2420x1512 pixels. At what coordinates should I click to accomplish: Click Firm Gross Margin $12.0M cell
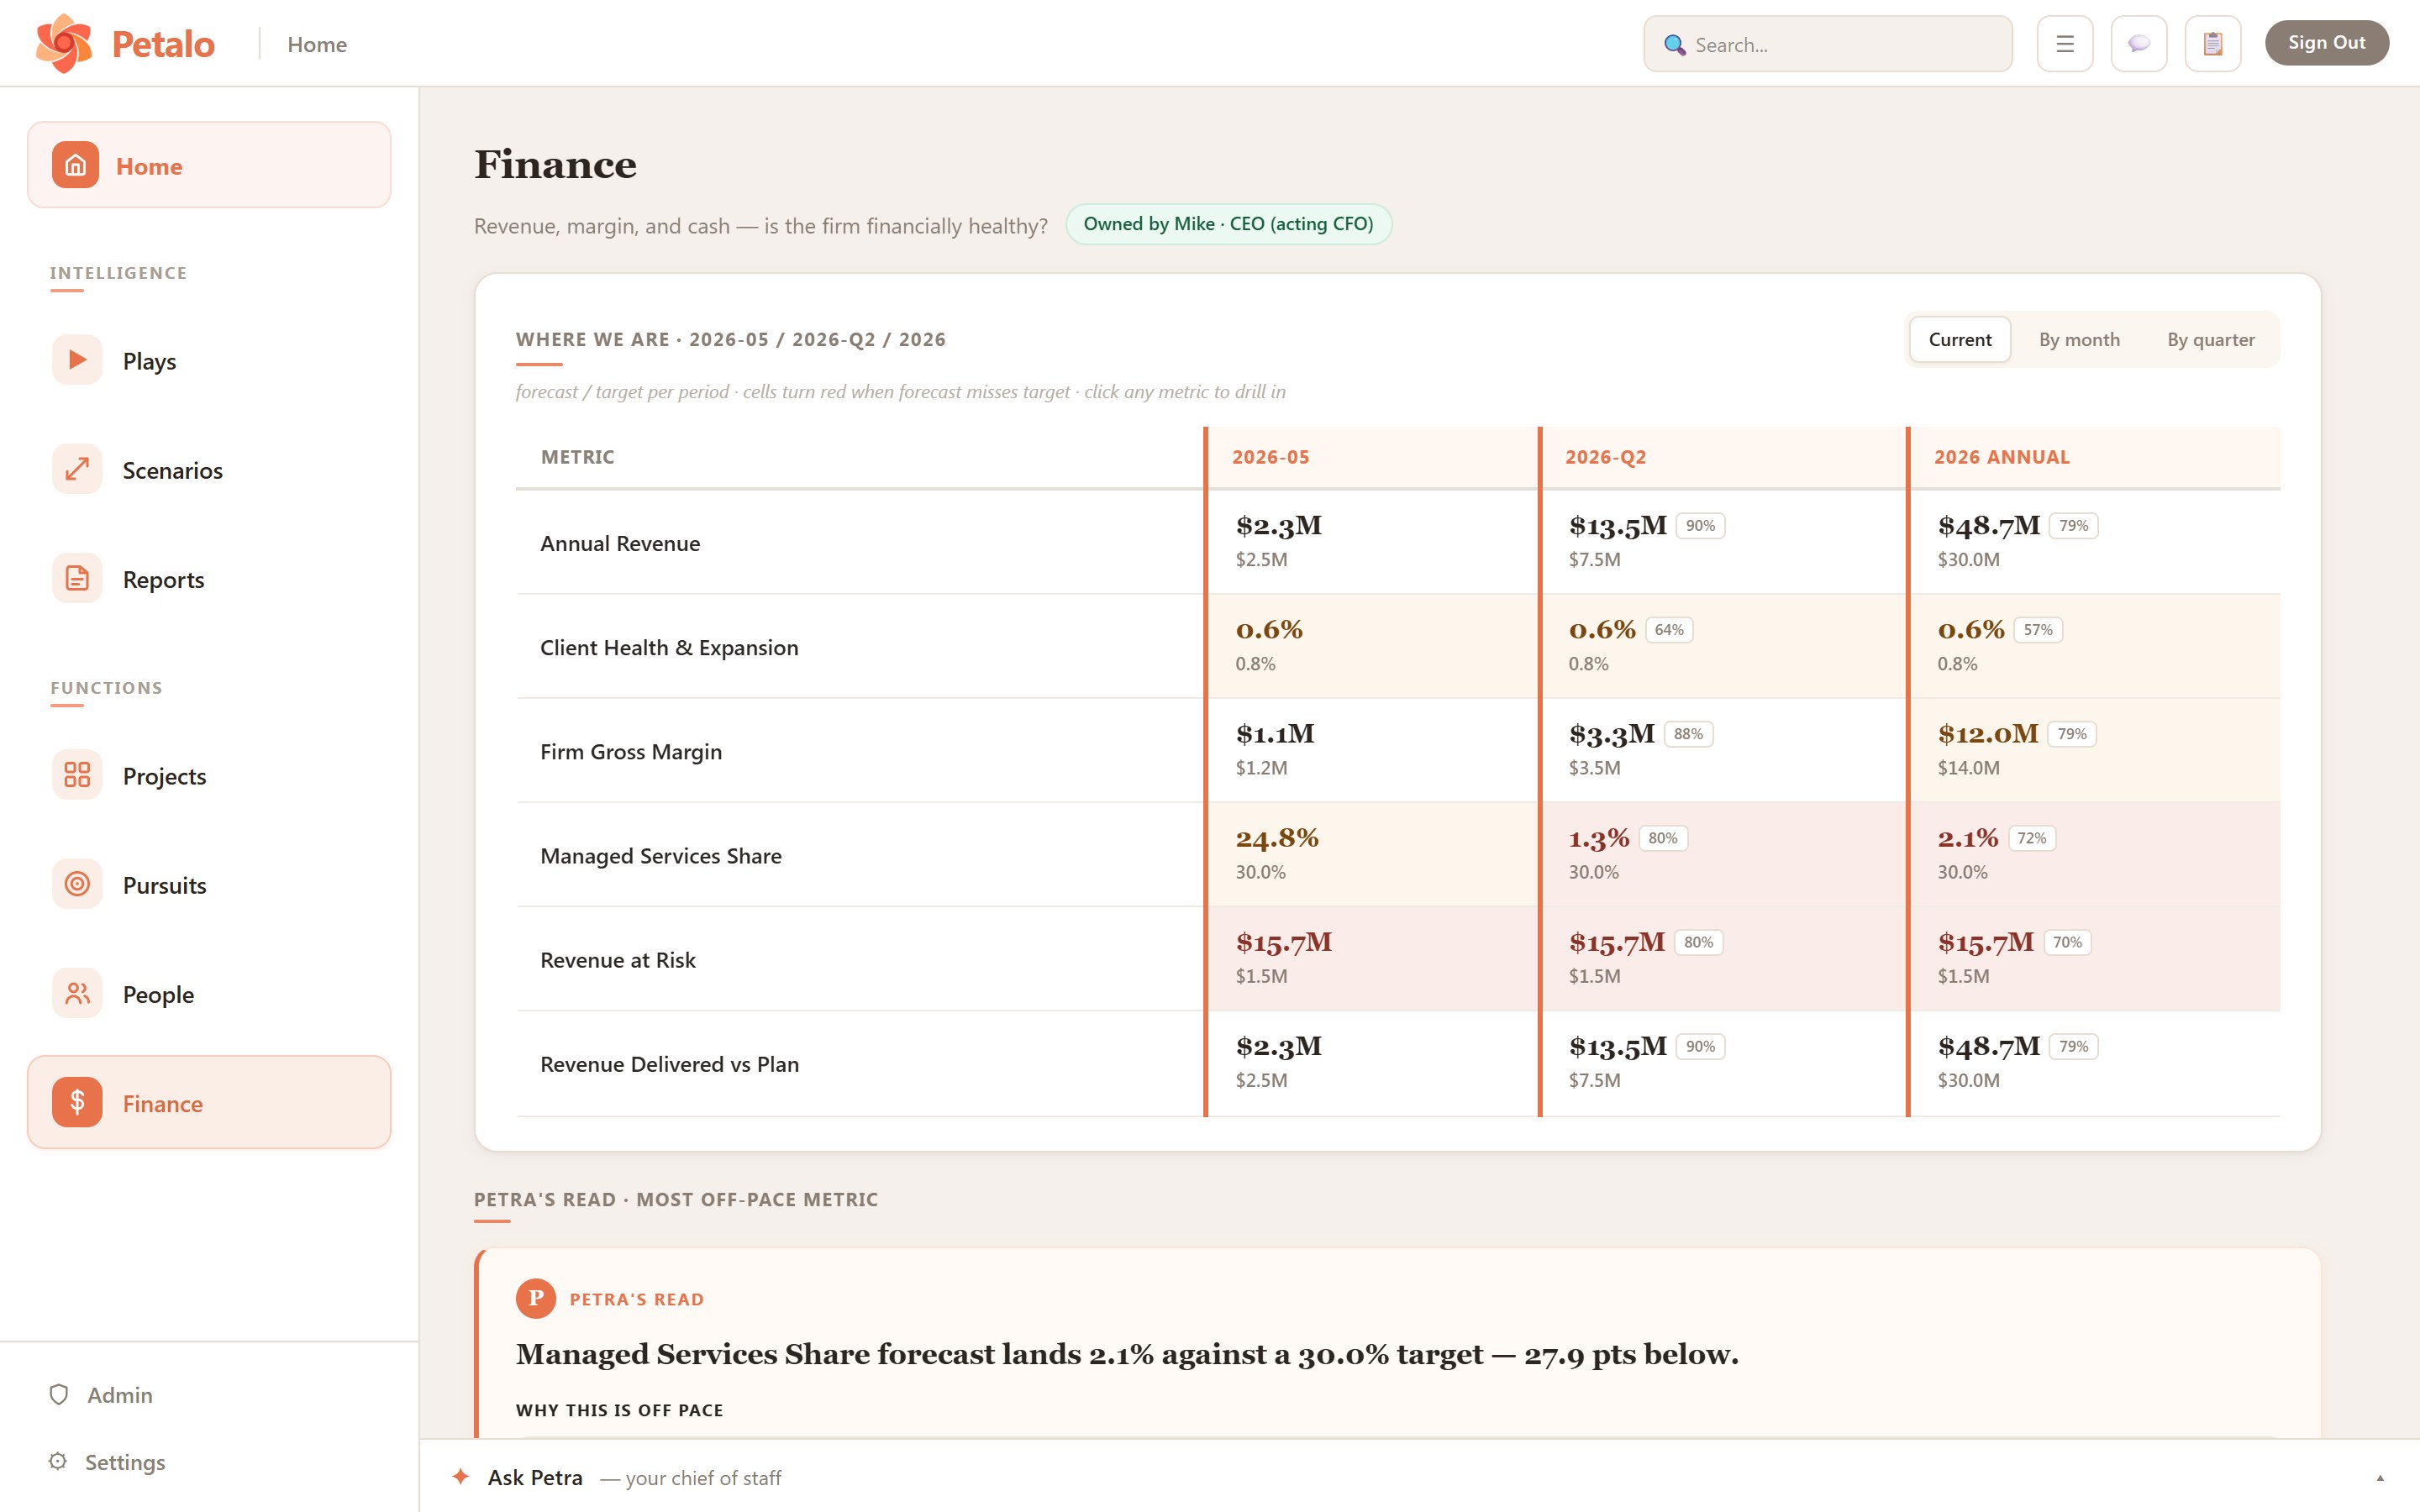point(2094,749)
